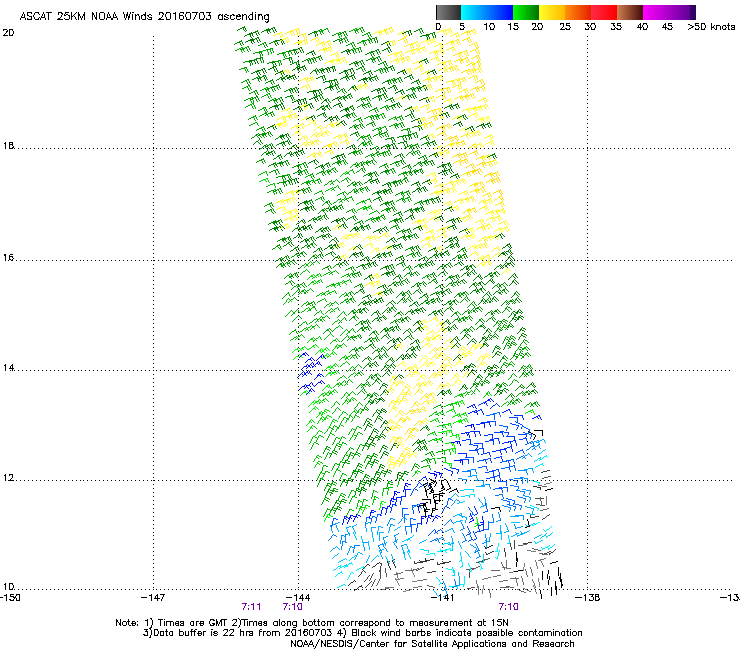Click the 'Black wind barbs indicate possible contamination' note
The width and height of the screenshot is (740, 650).
[x=467, y=633]
